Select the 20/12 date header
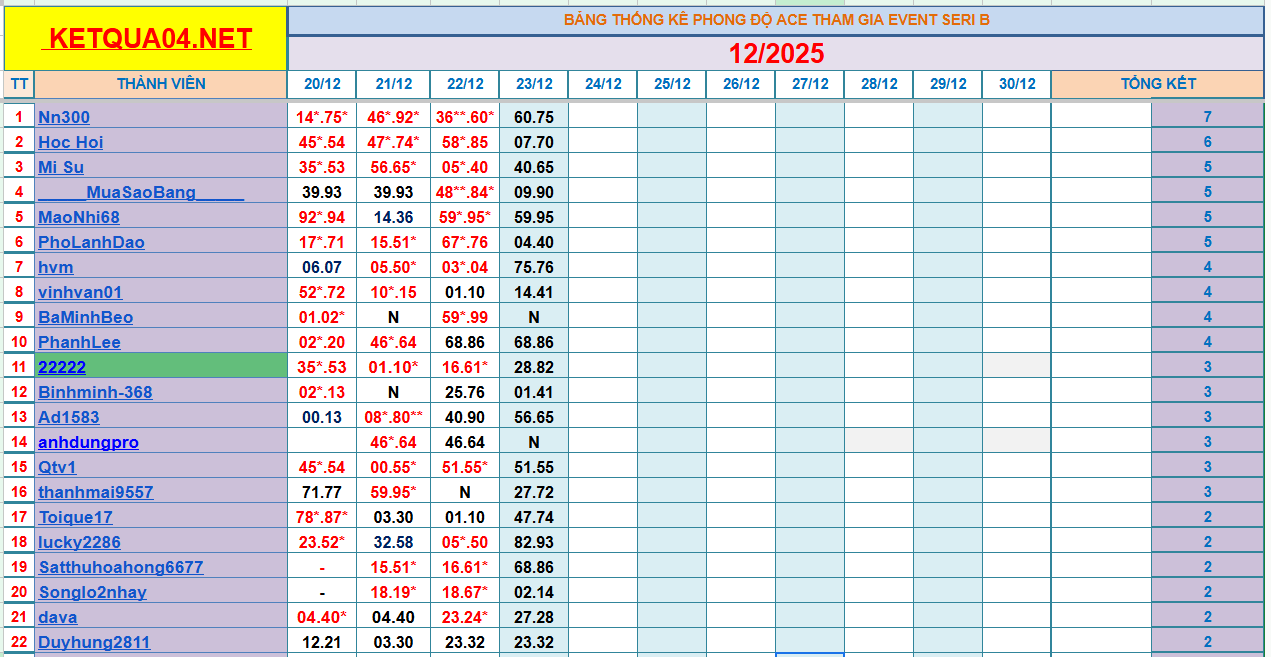This screenshot has width=1271, height=657. point(322,84)
